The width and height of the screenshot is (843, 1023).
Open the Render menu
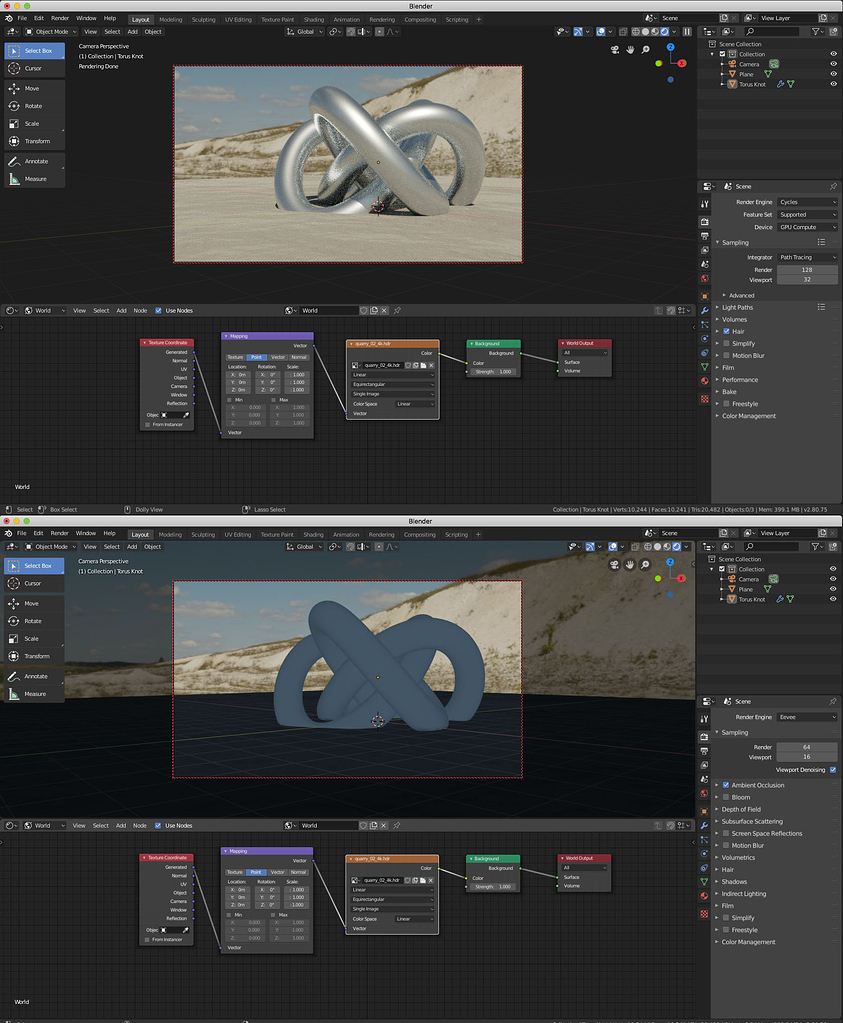click(58, 17)
